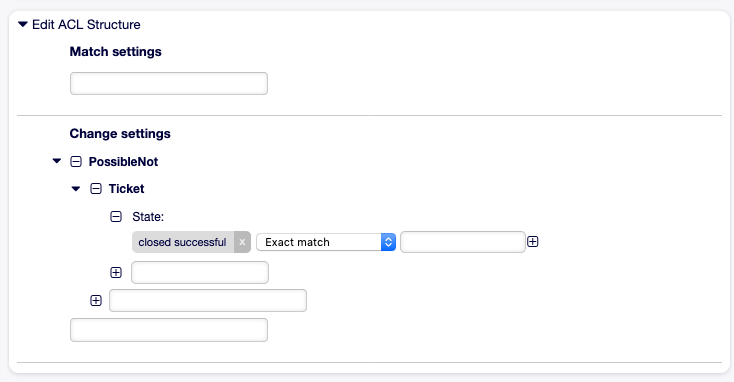The image size is (734, 382).
Task: Click the Edit ACL Structure header text
Action: (86, 24)
